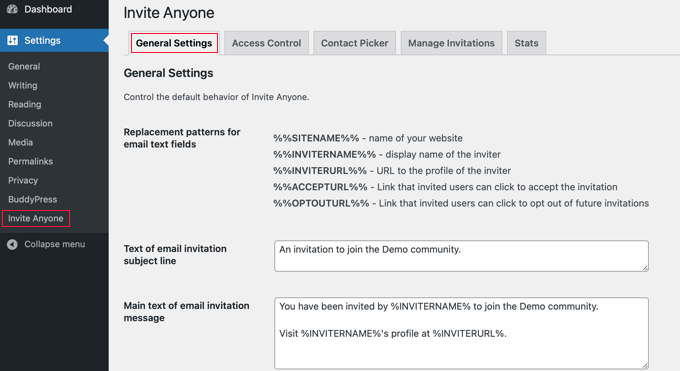
Task: Click the %%ACCEPTURL%% pattern text
Action: (x=320, y=187)
